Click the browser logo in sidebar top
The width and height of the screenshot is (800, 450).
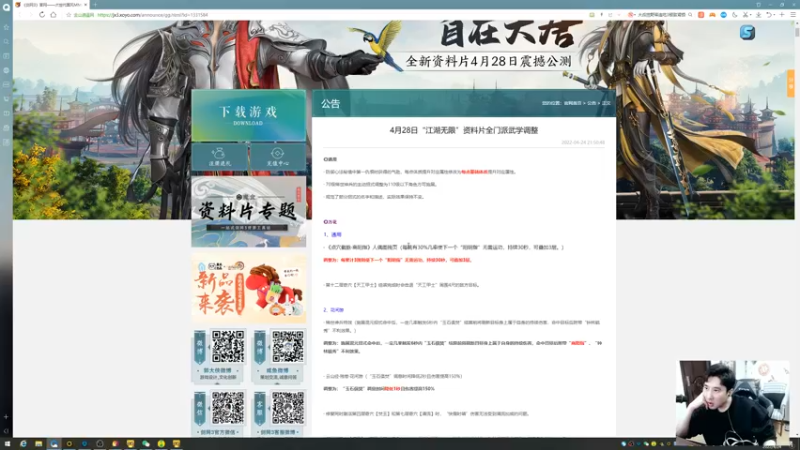click(x=6, y=7)
